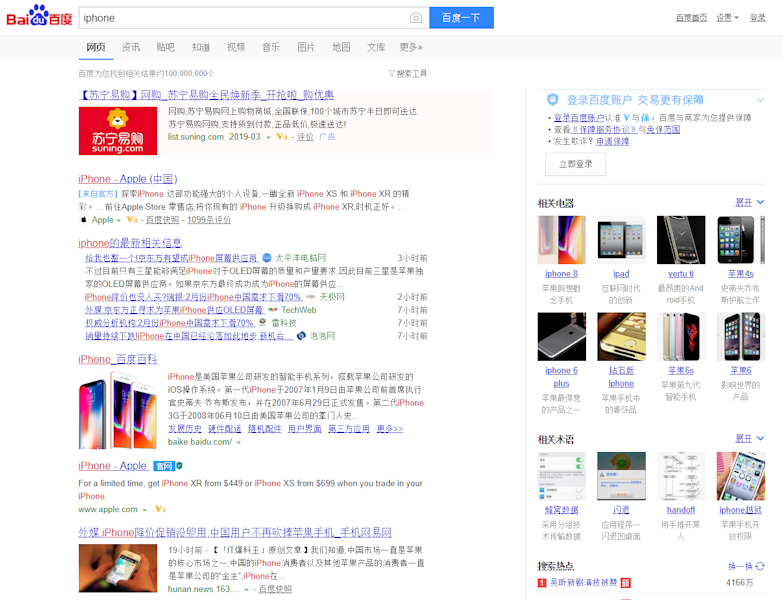Click the iphone 8 related thumbnail
This screenshot has width=783, height=600.
click(561, 240)
